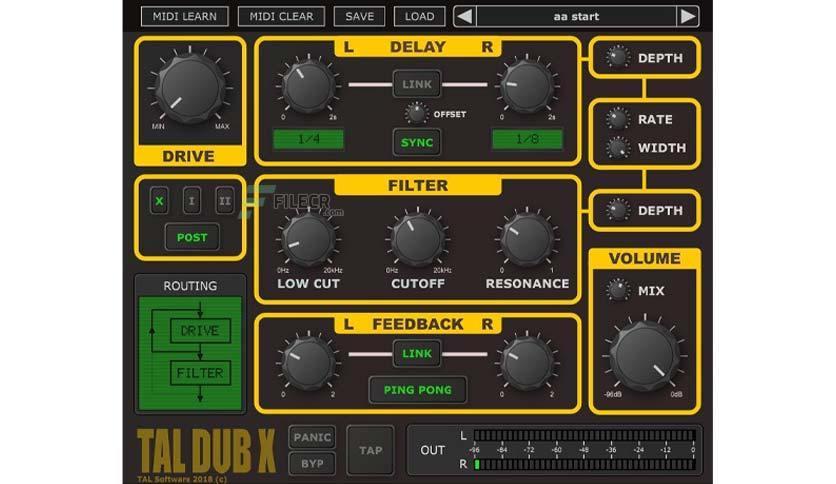
Task: Adjust the large VOLUME knob
Action: coord(645,356)
